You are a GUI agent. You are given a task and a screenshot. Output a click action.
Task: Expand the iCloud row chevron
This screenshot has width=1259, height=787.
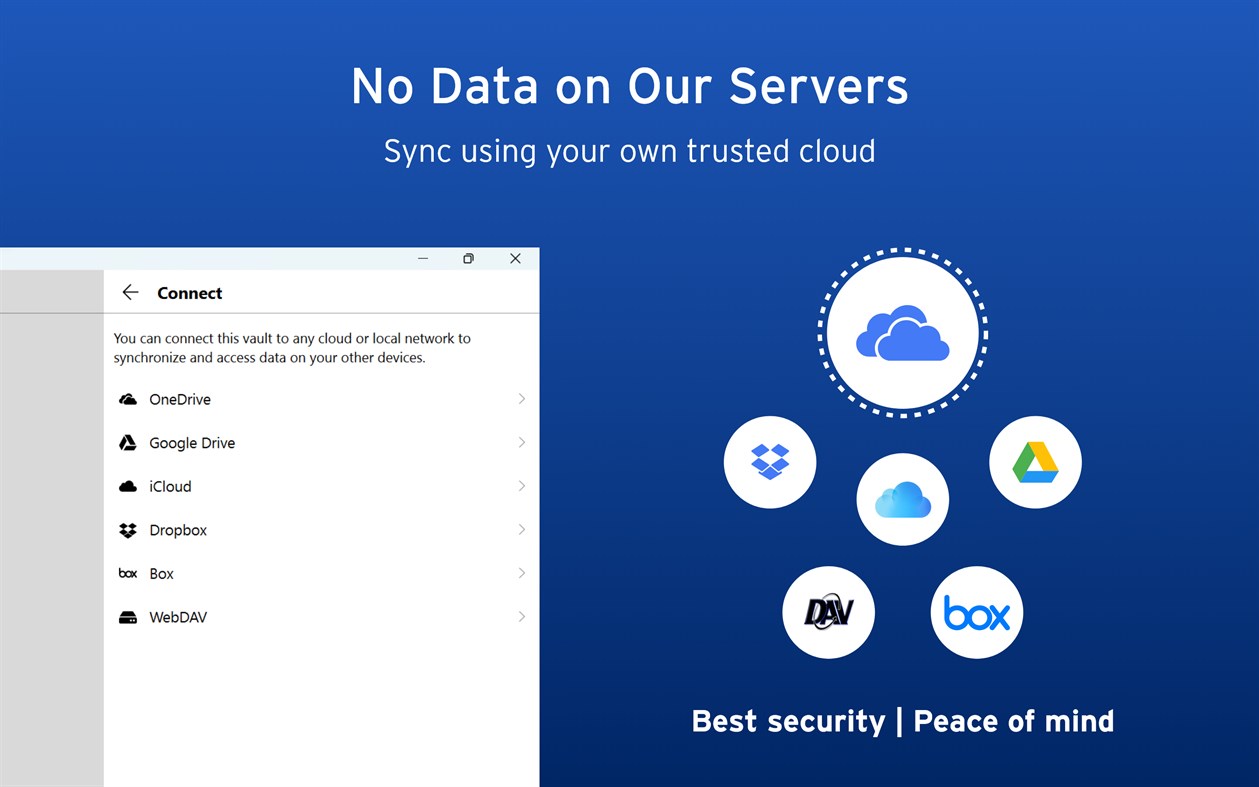coord(521,486)
